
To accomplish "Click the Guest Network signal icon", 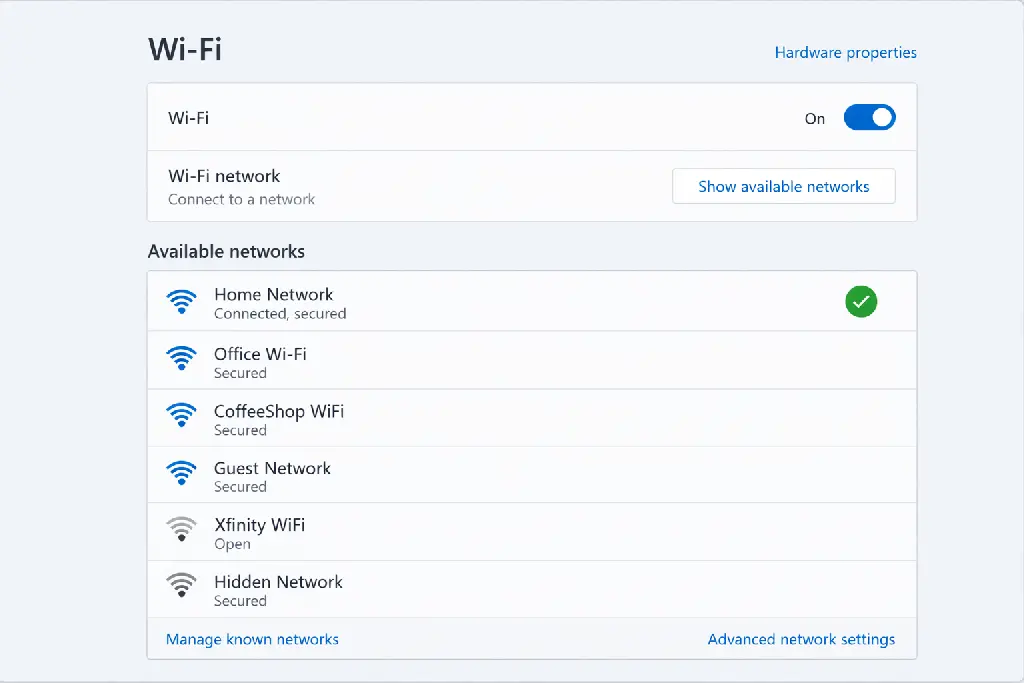I will point(182,472).
